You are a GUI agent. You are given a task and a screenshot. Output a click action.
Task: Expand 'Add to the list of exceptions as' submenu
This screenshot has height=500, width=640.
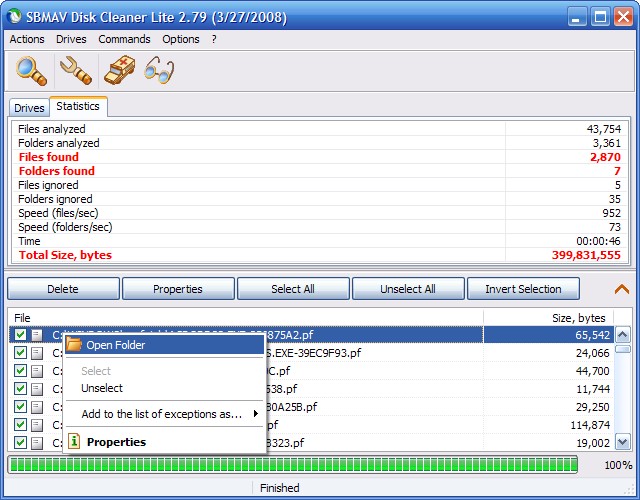[x=256, y=414]
